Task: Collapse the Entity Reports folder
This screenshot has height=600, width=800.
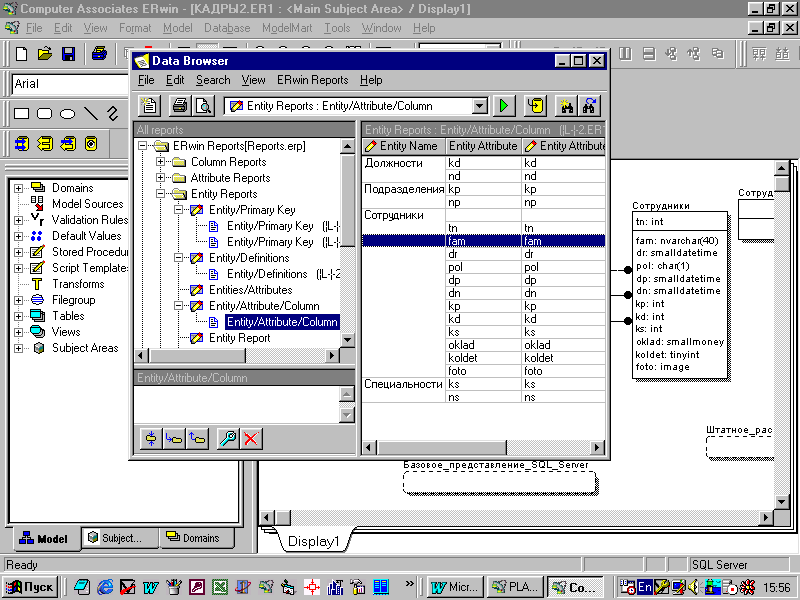Action: click(x=160, y=194)
